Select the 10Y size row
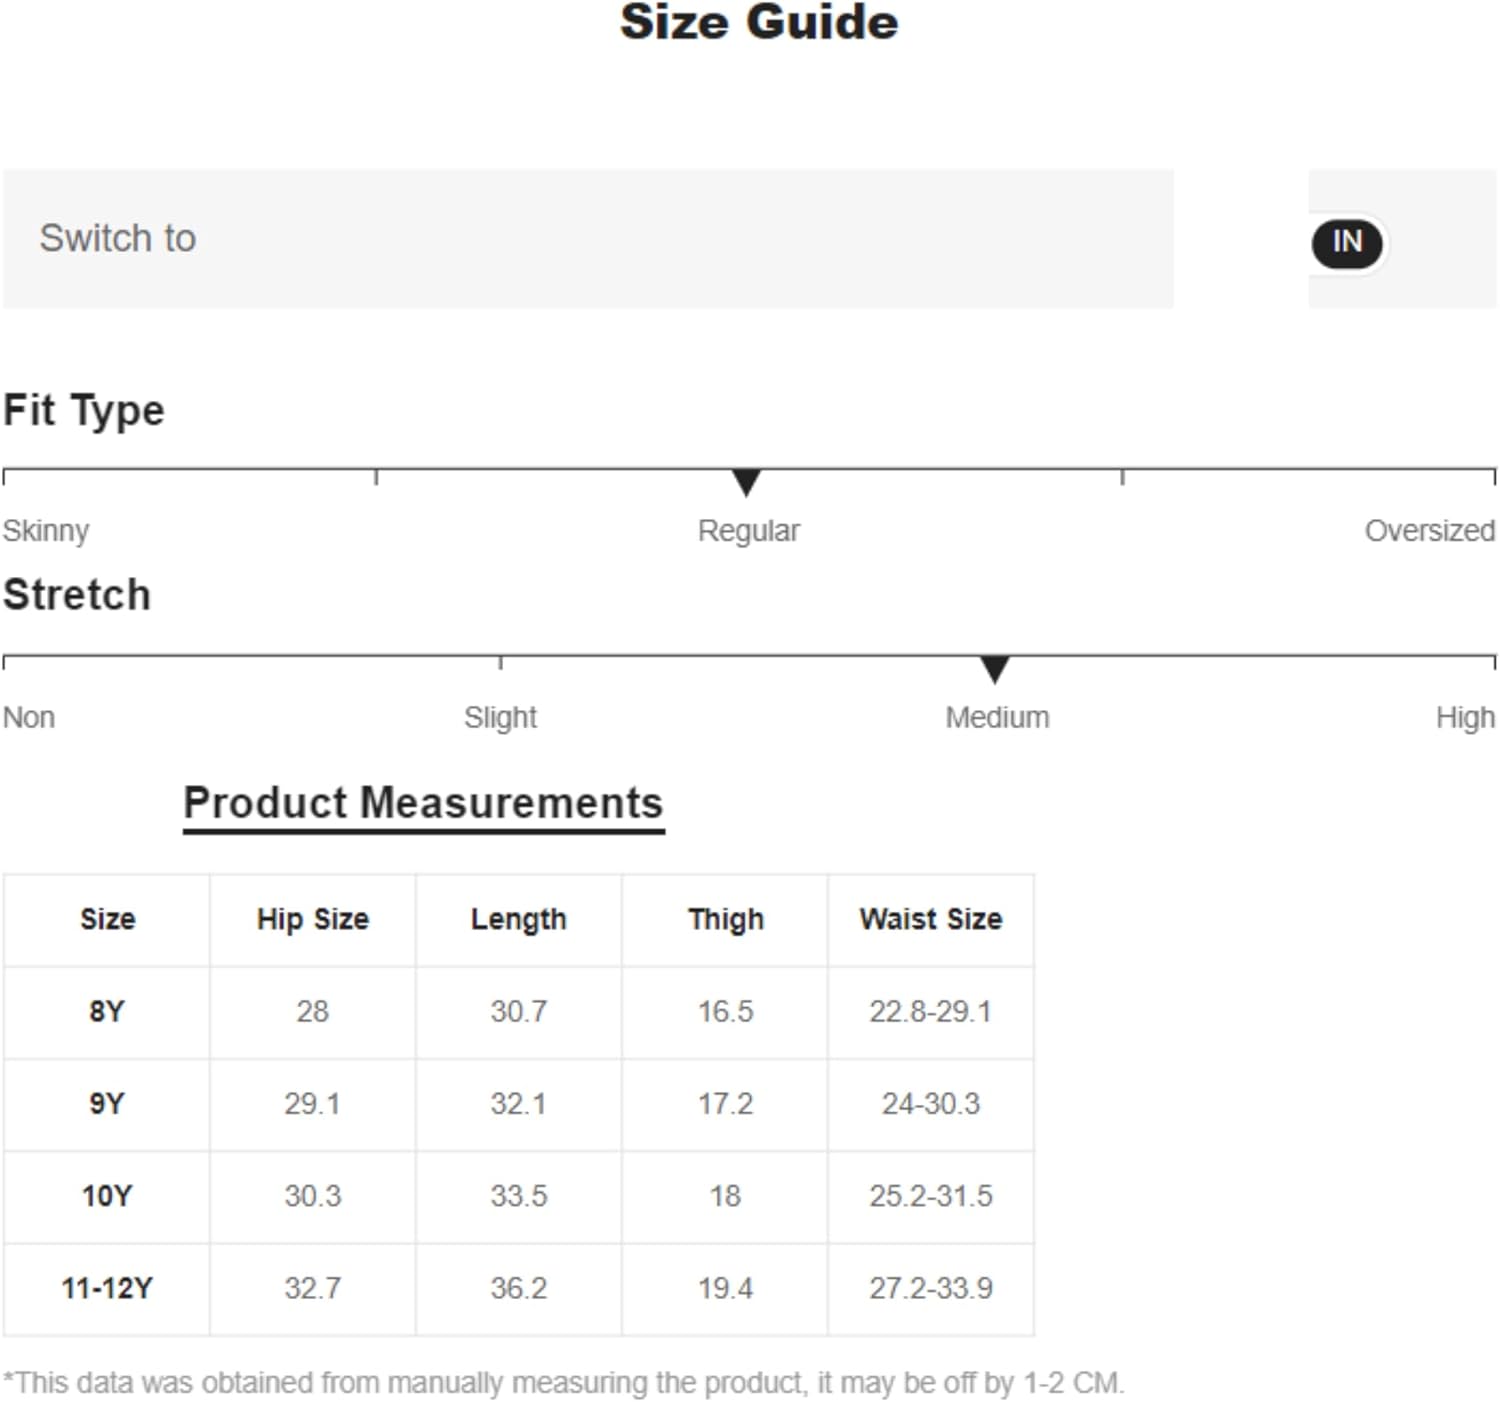 click(x=518, y=1196)
